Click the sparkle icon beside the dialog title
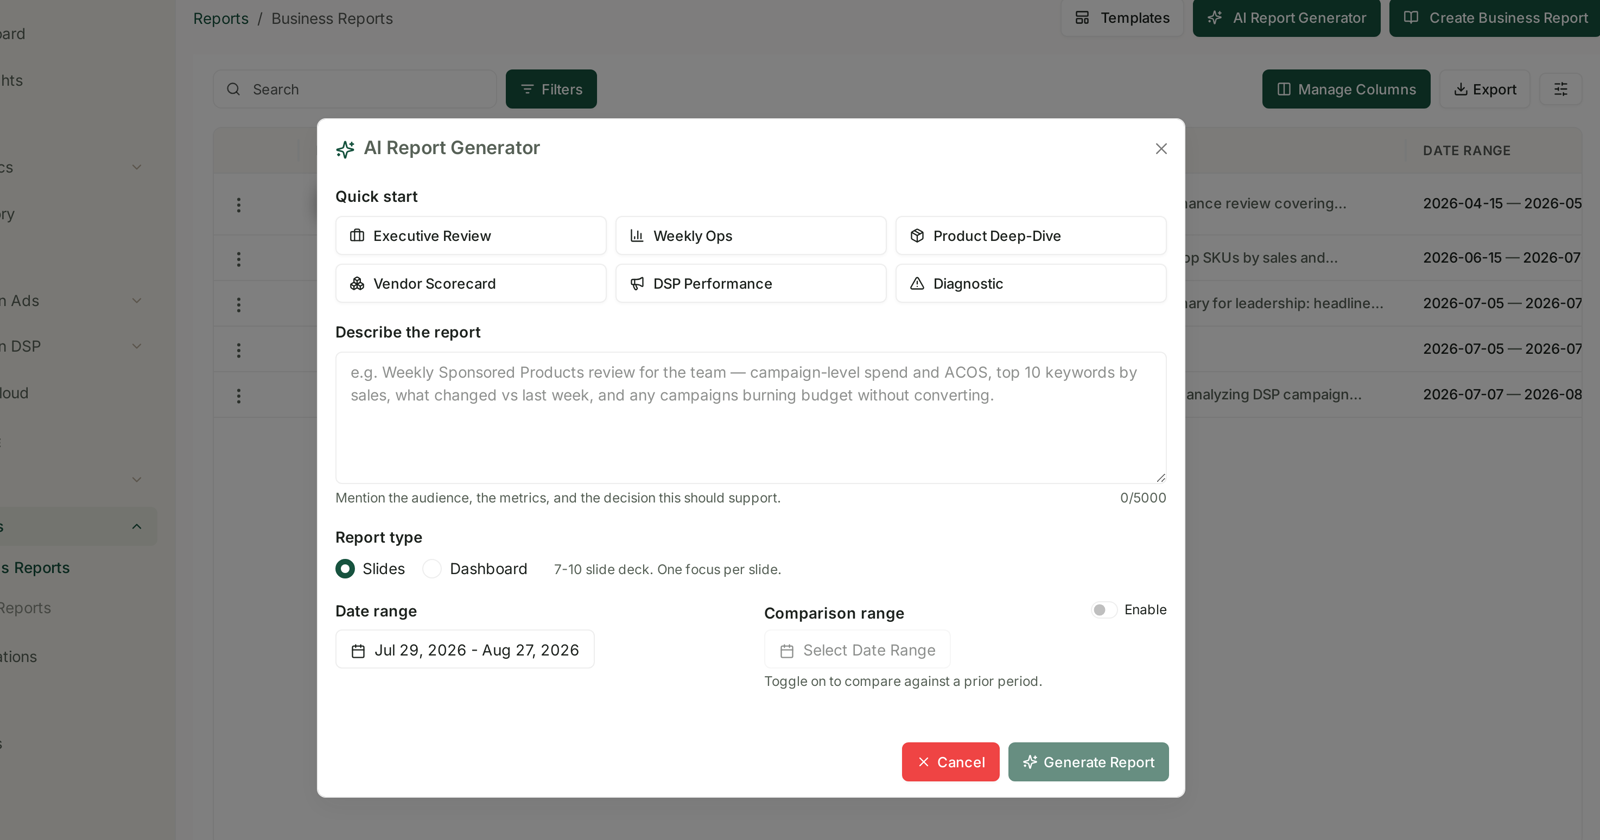Screen dimensions: 1600x840 click(345, 149)
